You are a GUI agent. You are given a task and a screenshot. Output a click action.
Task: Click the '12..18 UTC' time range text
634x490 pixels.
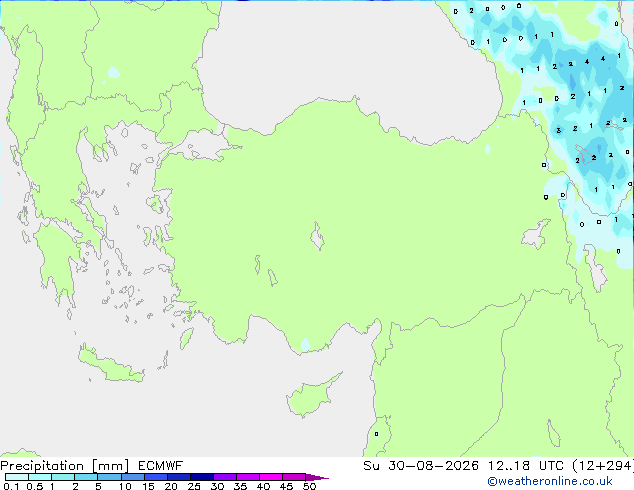click(526, 466)
